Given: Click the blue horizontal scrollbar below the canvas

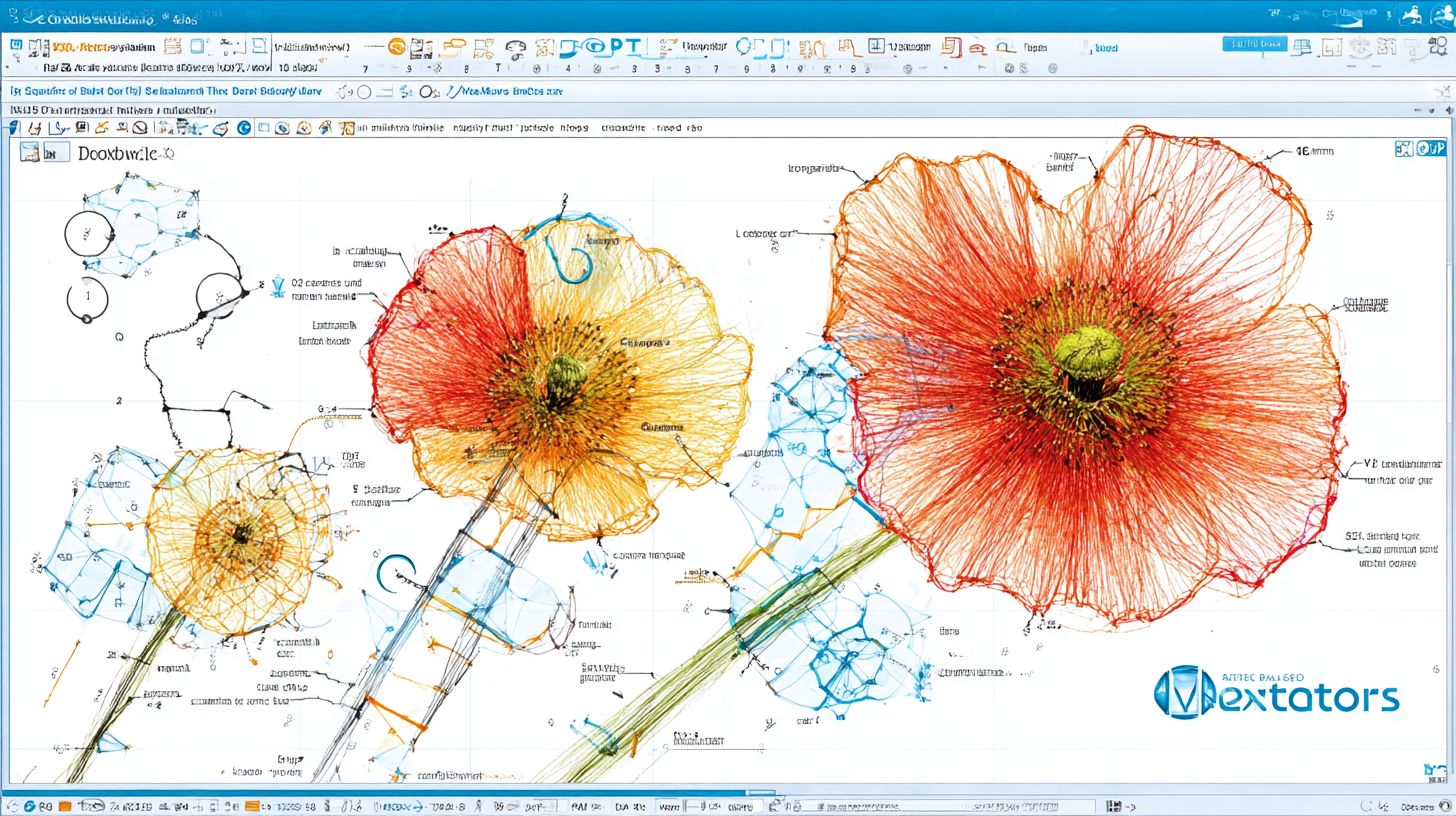Looking at the screenshot, I should (388, 793).
